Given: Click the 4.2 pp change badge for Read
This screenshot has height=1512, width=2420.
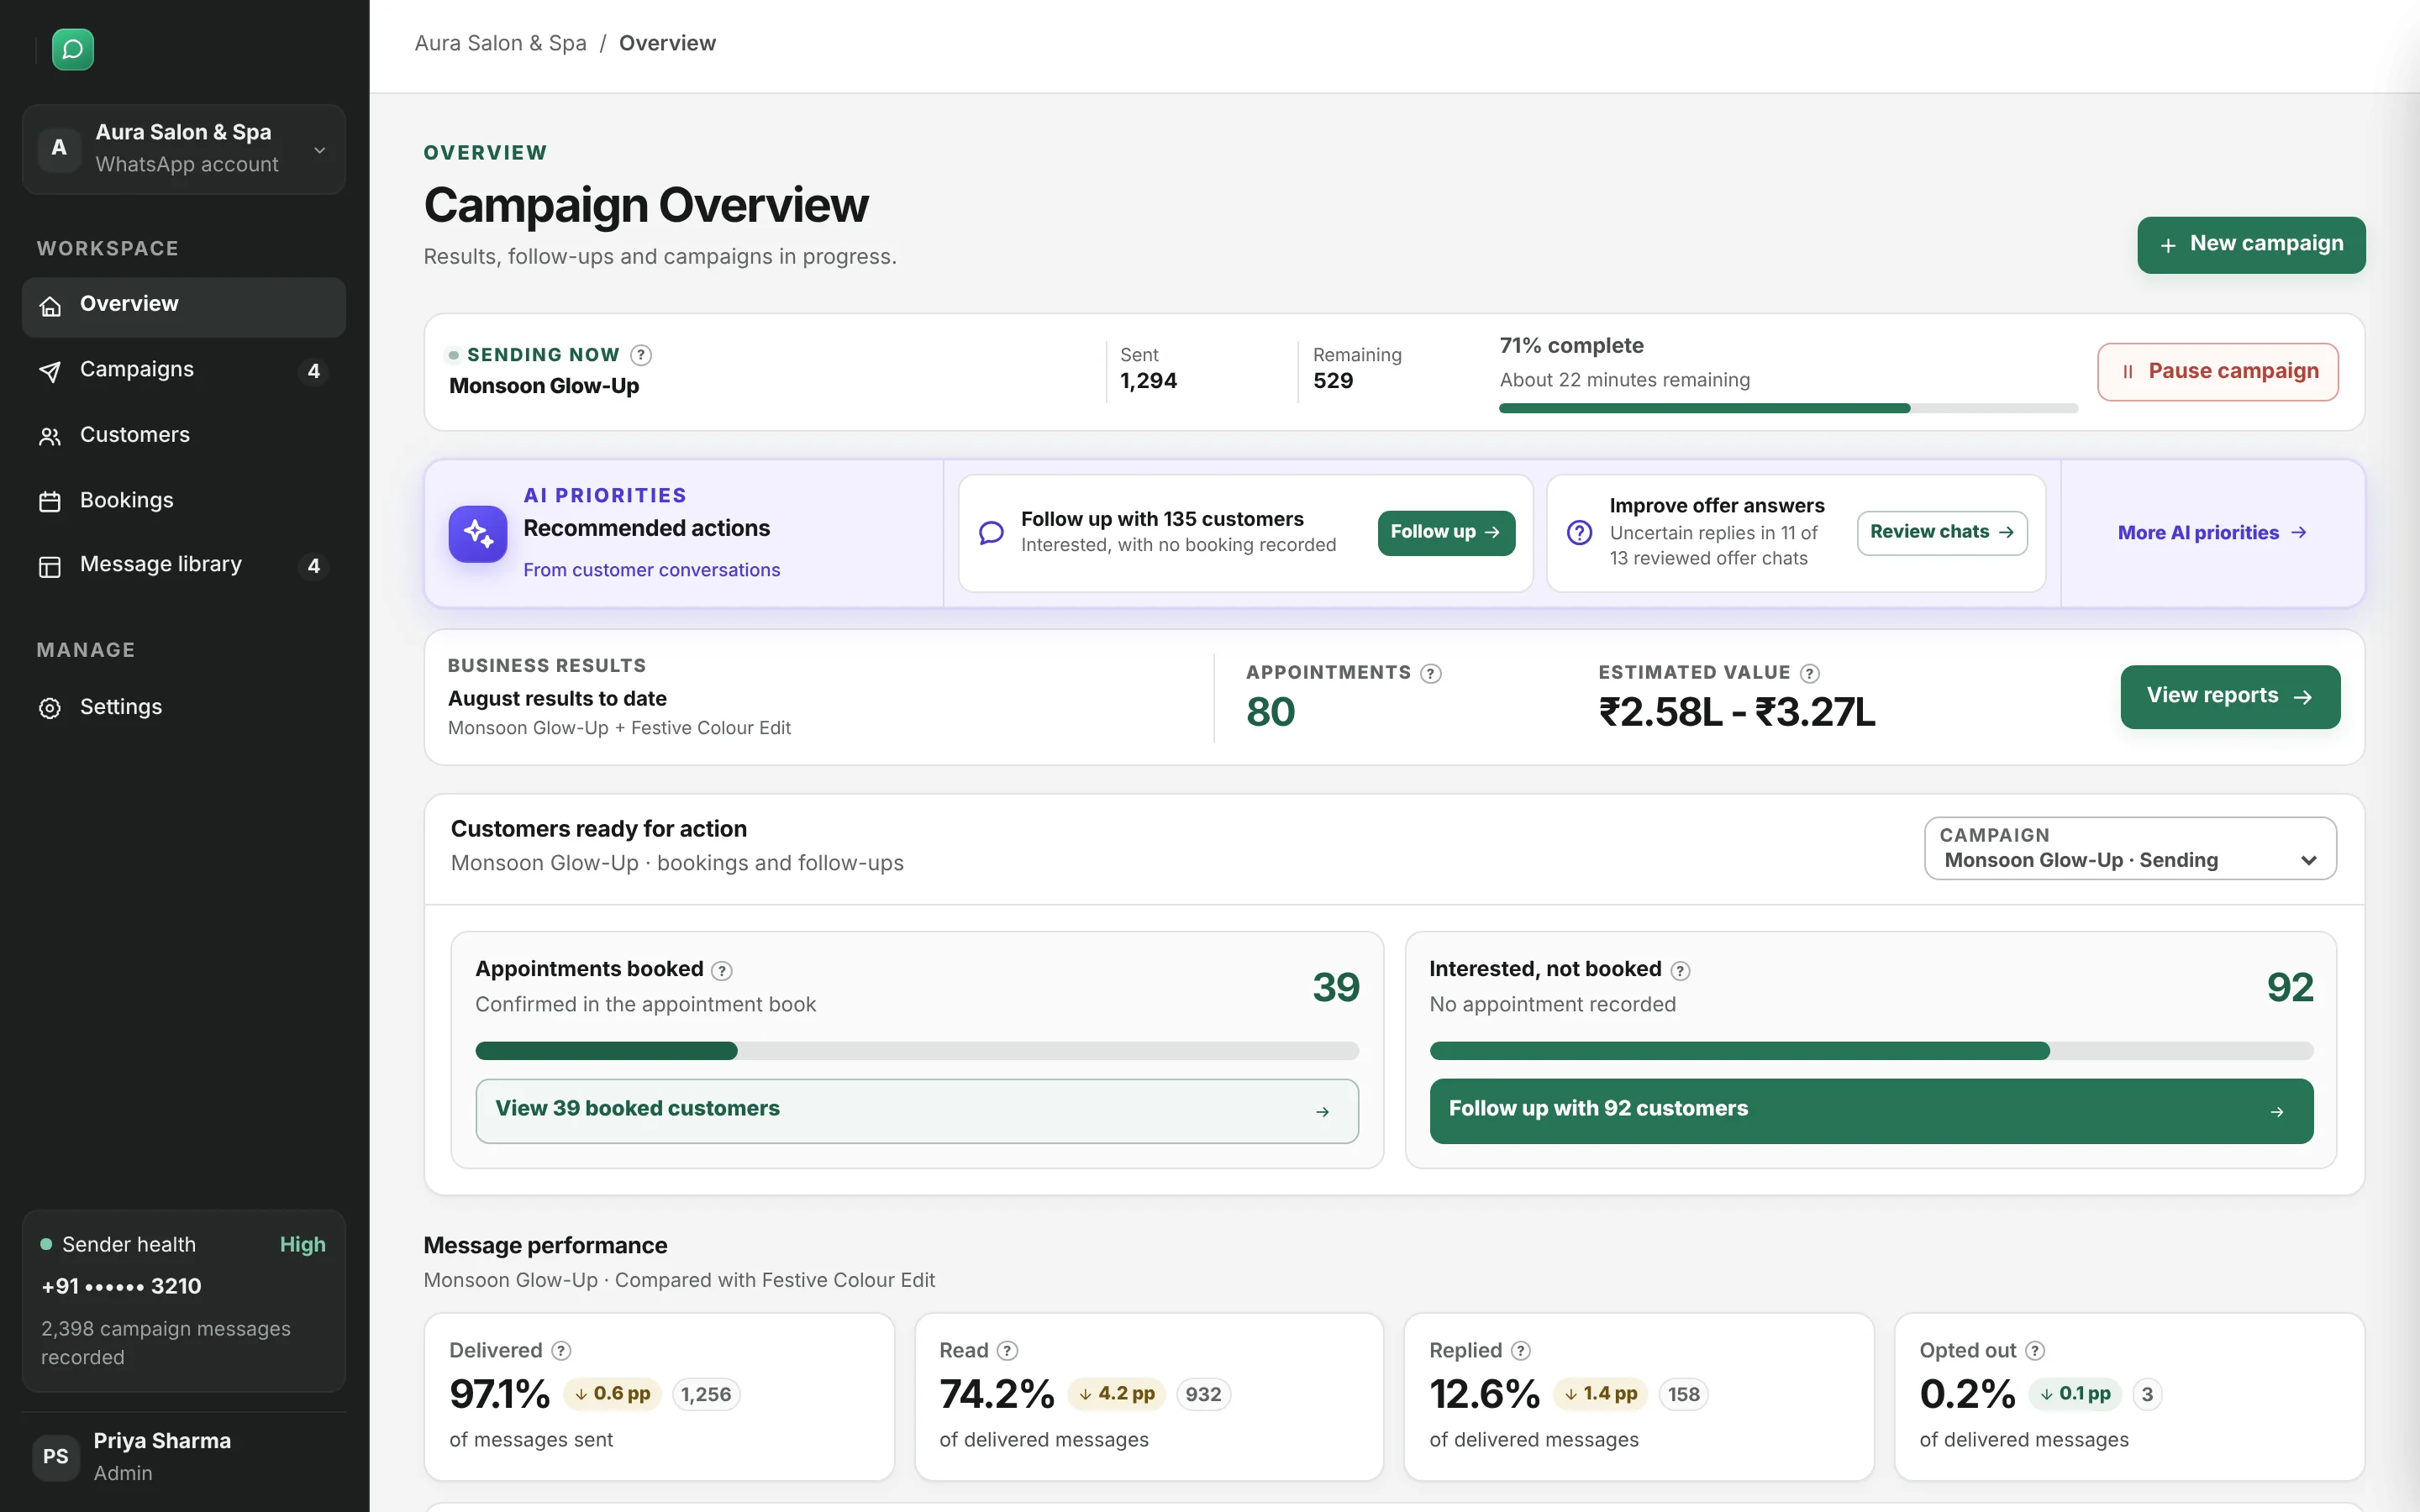Looking at the screenshot, I should 1116,1394.
